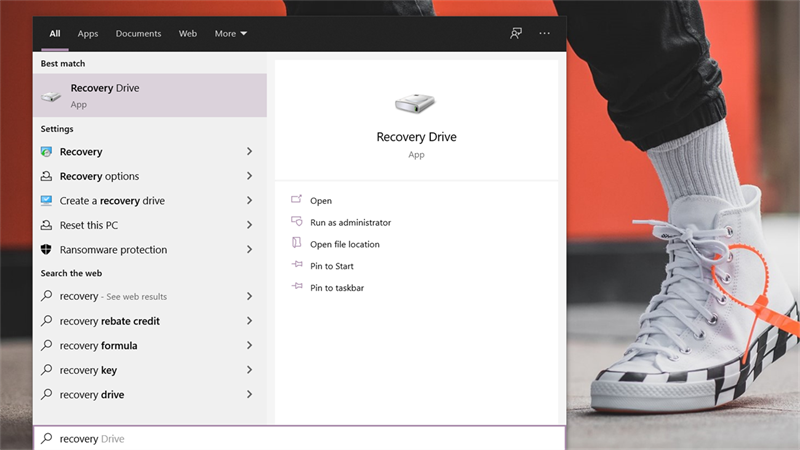Click the Create a recovery drive icon
800x450 pixels.
[x=46, y=201]
